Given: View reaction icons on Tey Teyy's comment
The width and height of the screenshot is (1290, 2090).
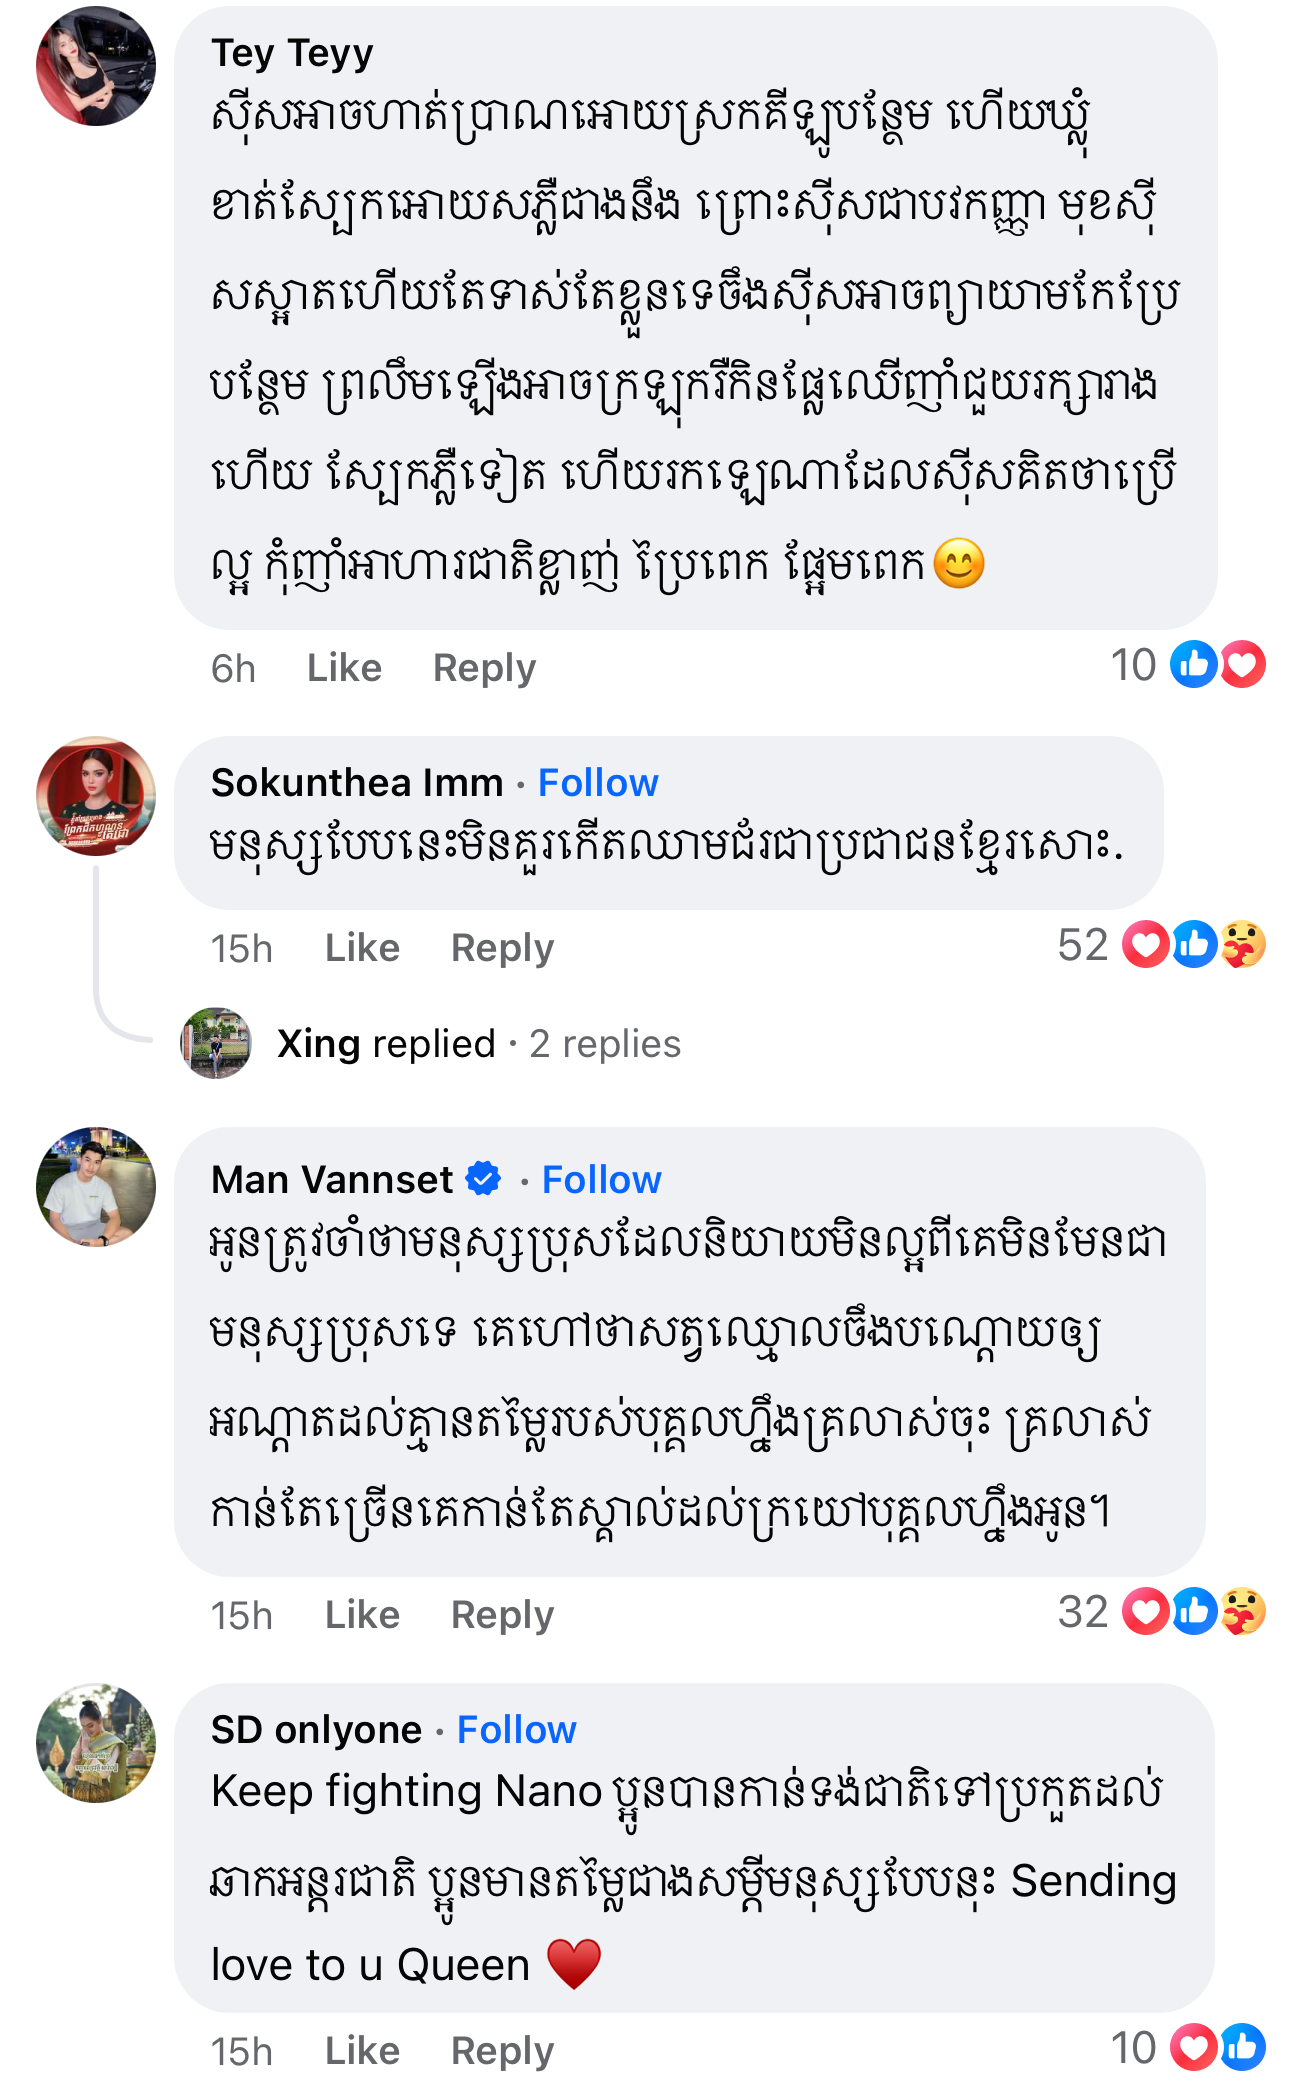Looking at the screenshot, I should [x=1217, y=664].
